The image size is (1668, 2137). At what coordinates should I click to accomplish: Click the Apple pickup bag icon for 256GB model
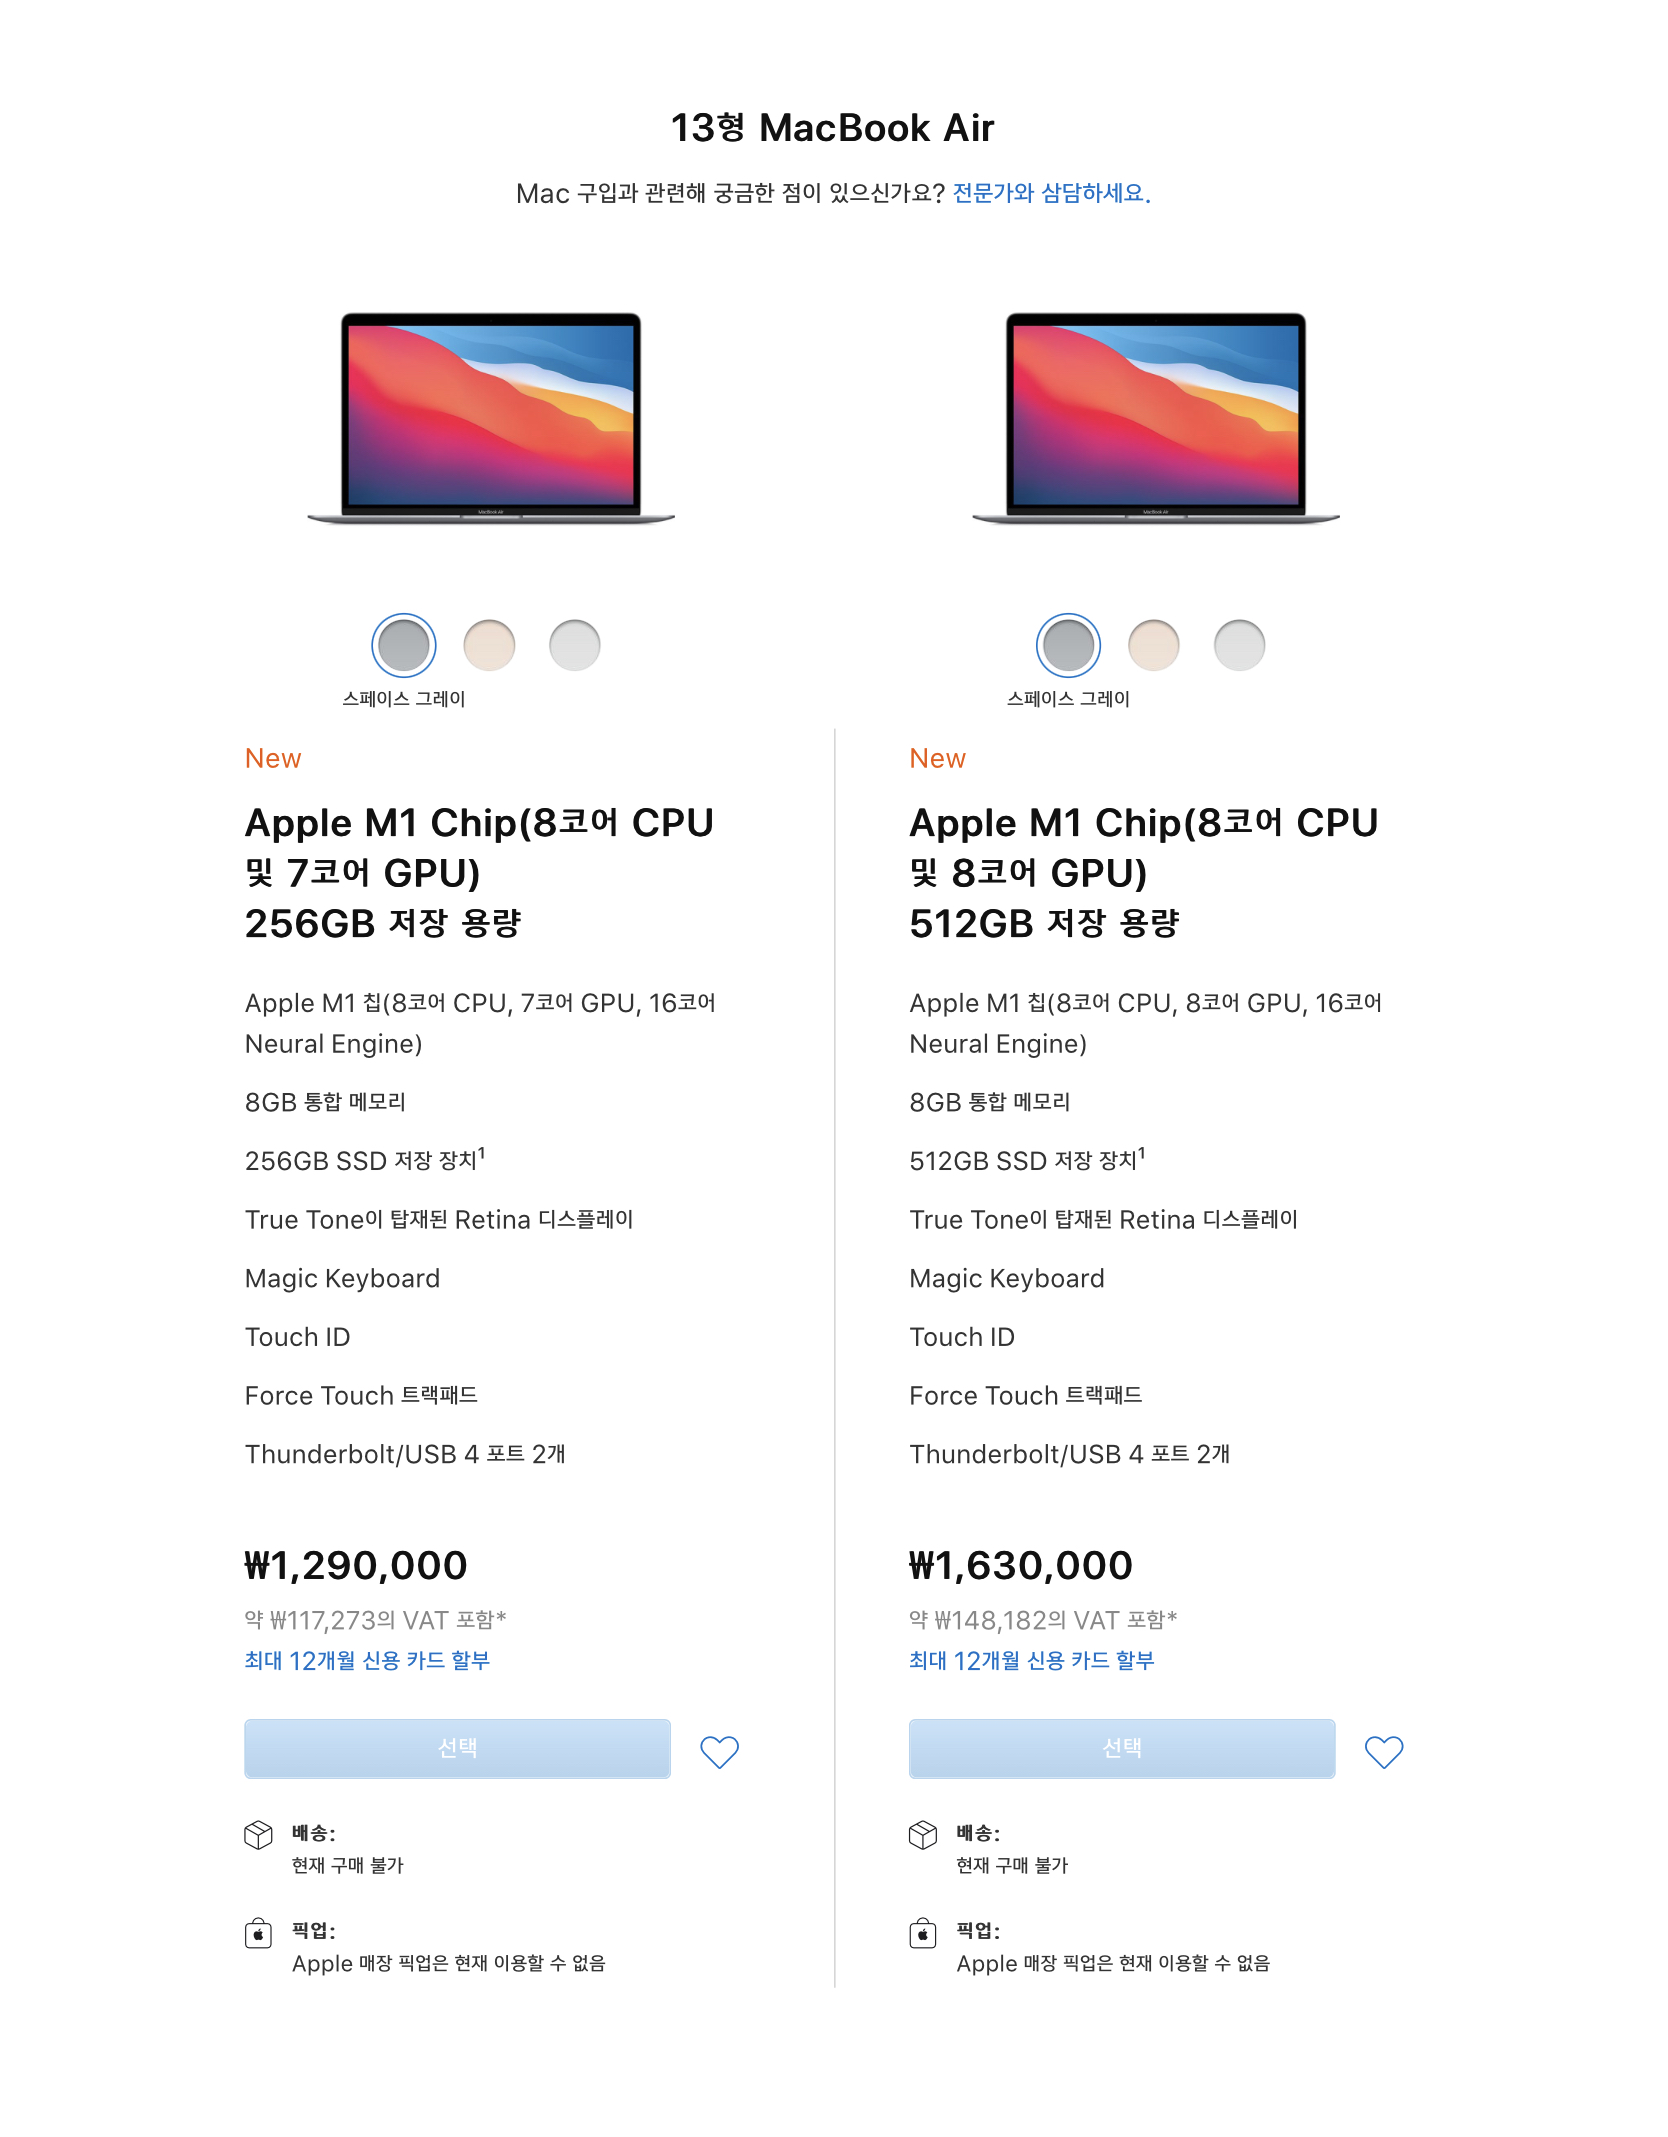258,1933
